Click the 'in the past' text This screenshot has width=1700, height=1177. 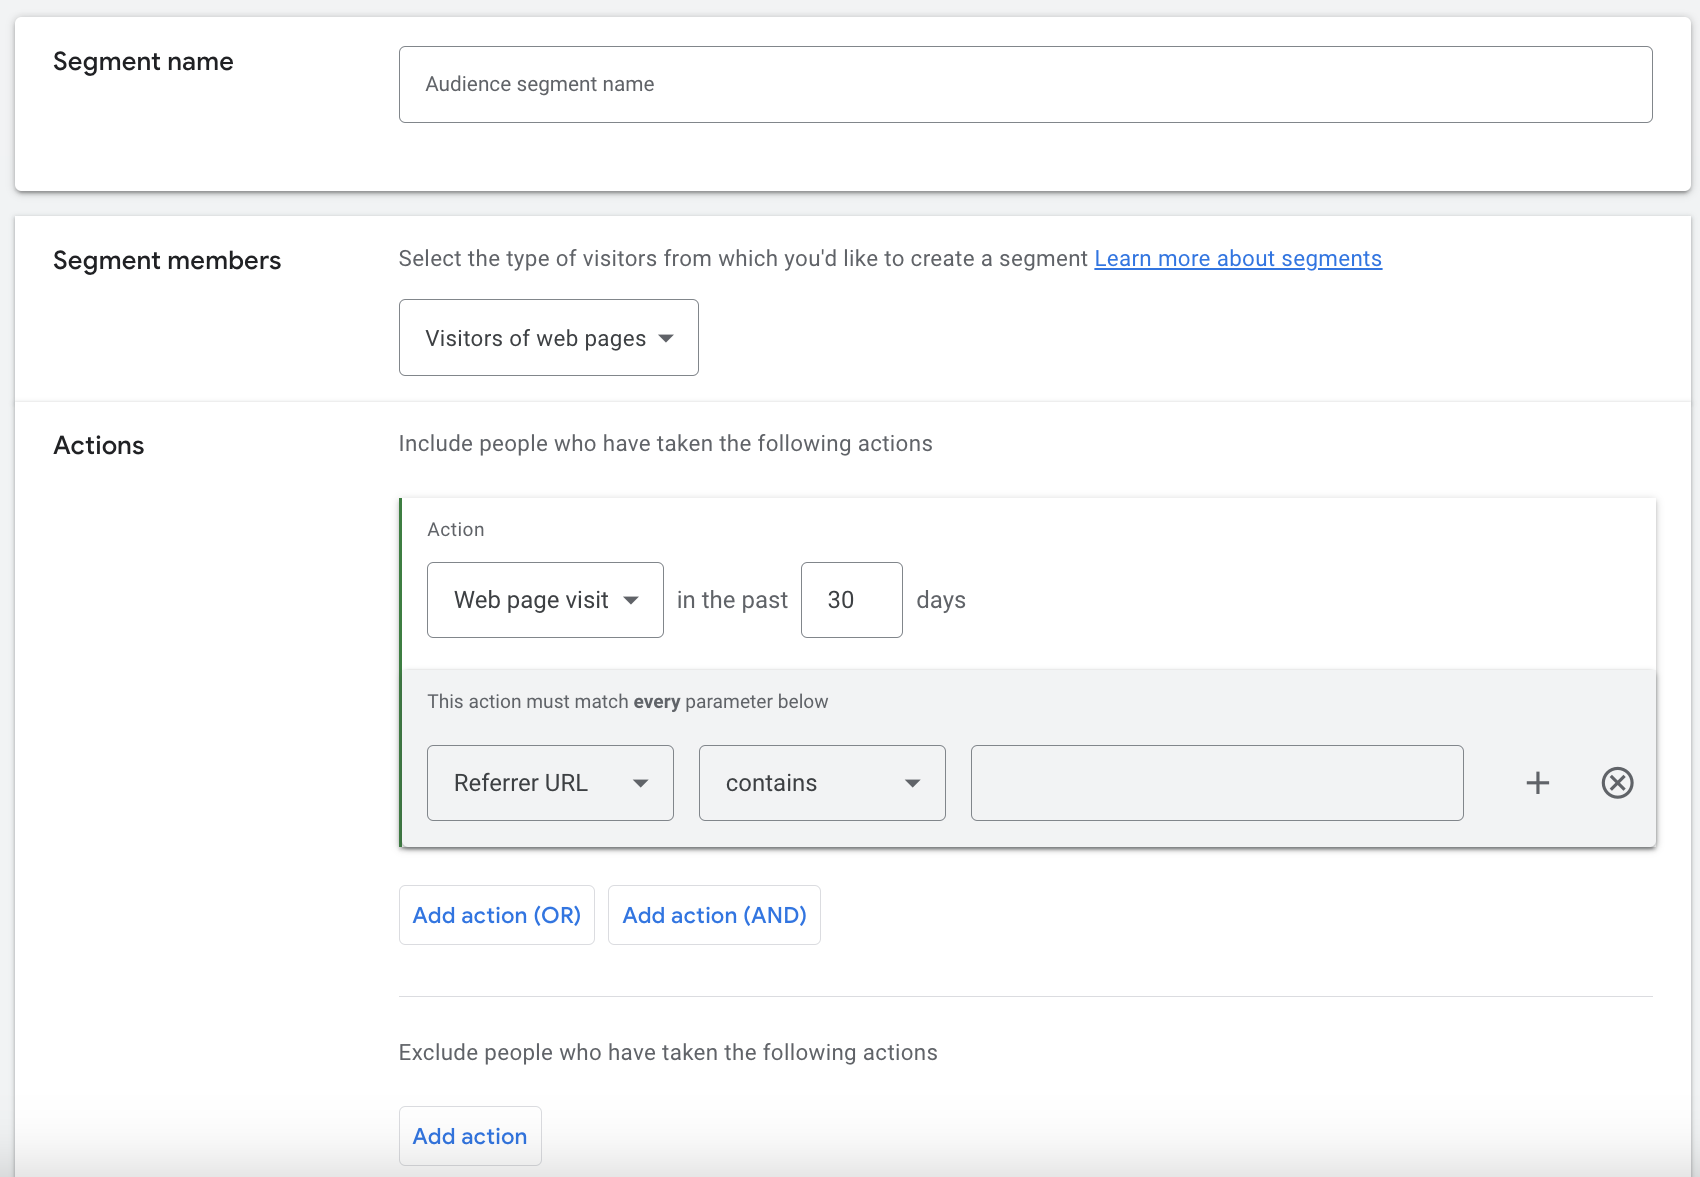pos(732,600)
